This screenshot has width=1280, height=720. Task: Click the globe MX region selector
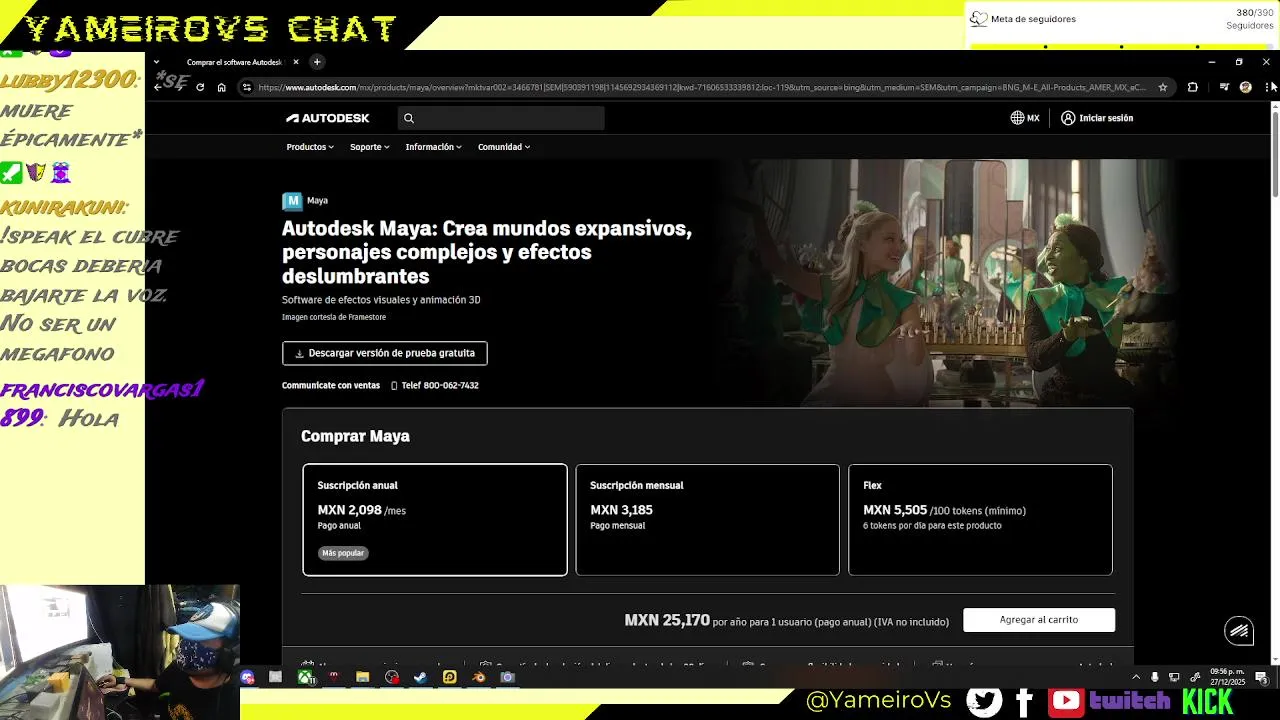click(1025, 118)
